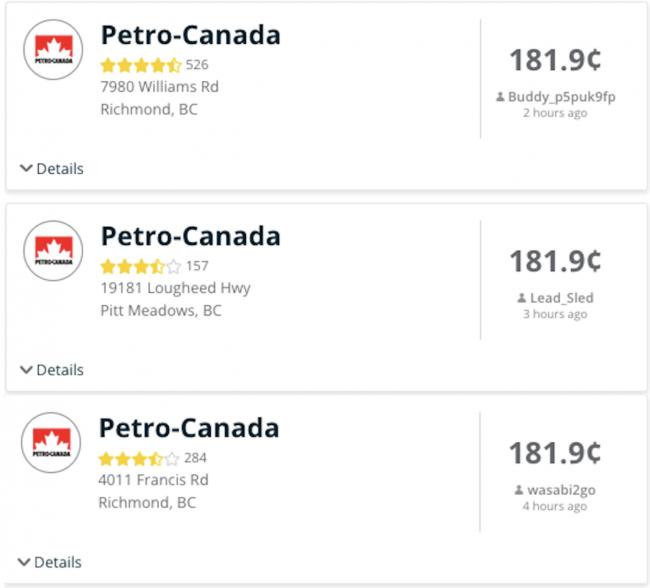Expand Details for Lougheed Hwy station
The width and height of the screenshot is (650, 588).
52,370
